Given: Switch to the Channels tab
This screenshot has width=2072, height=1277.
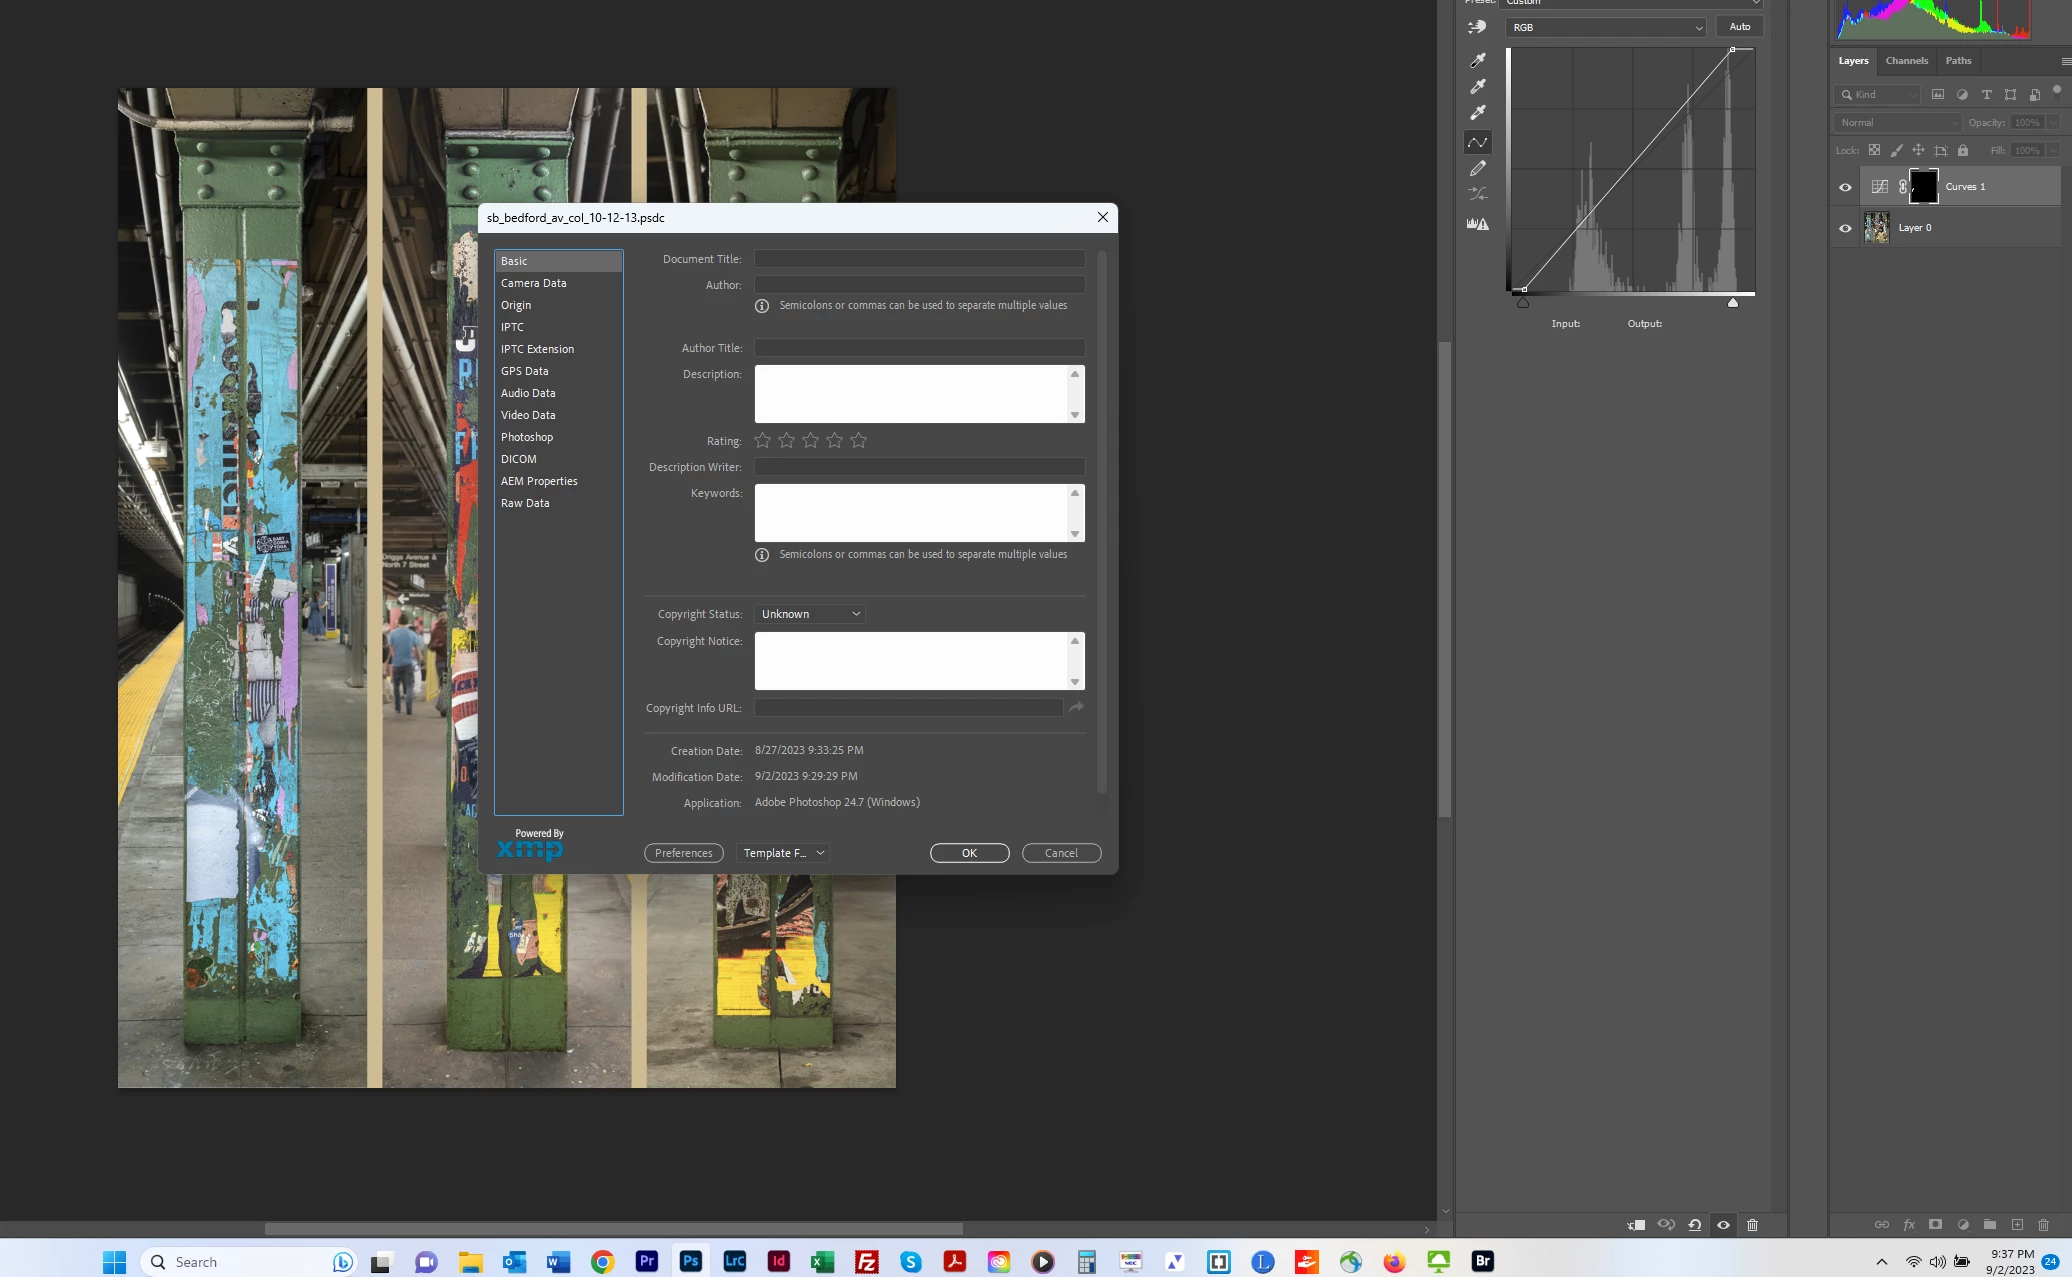Looking at the screenshot, I should point(1906,61).
